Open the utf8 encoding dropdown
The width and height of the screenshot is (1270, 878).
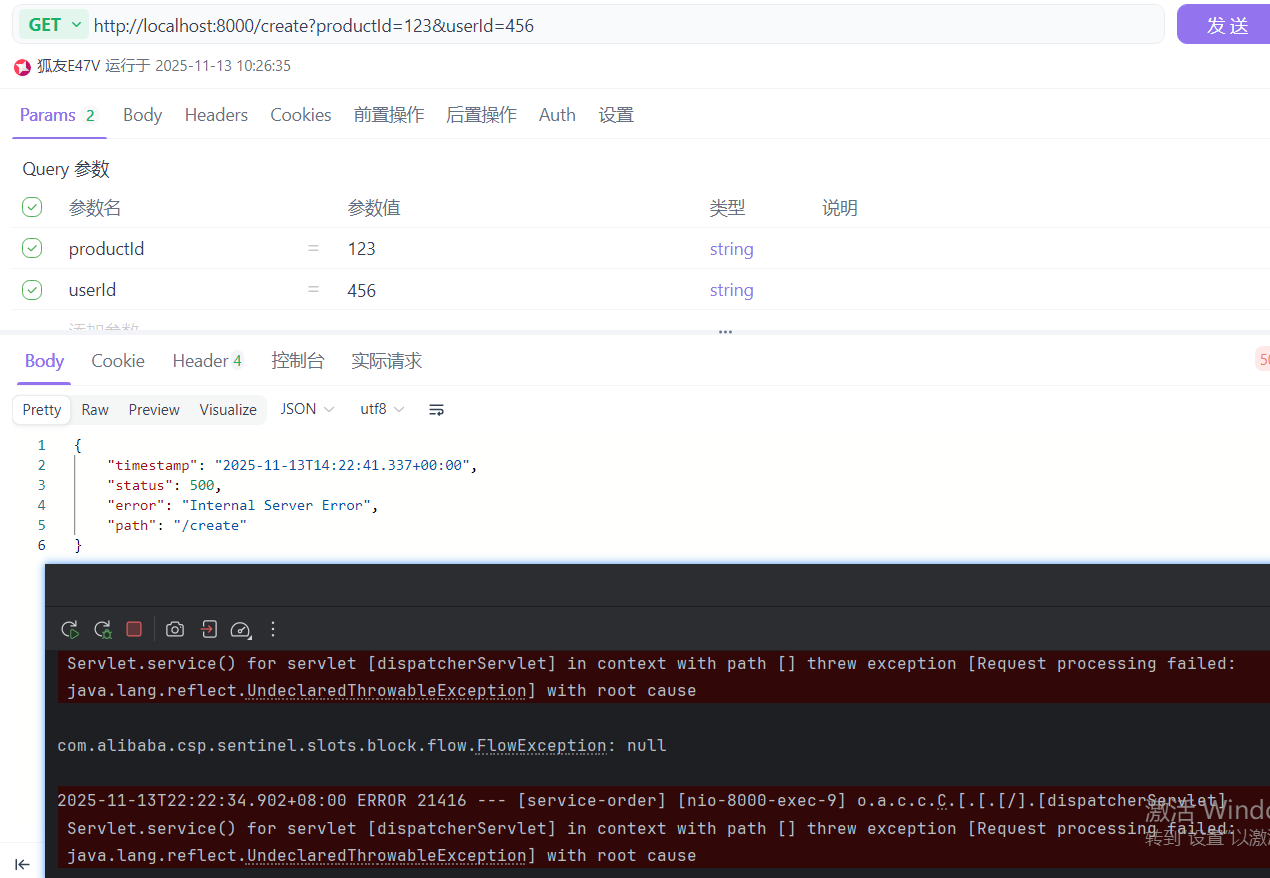(x=382, y=409)
